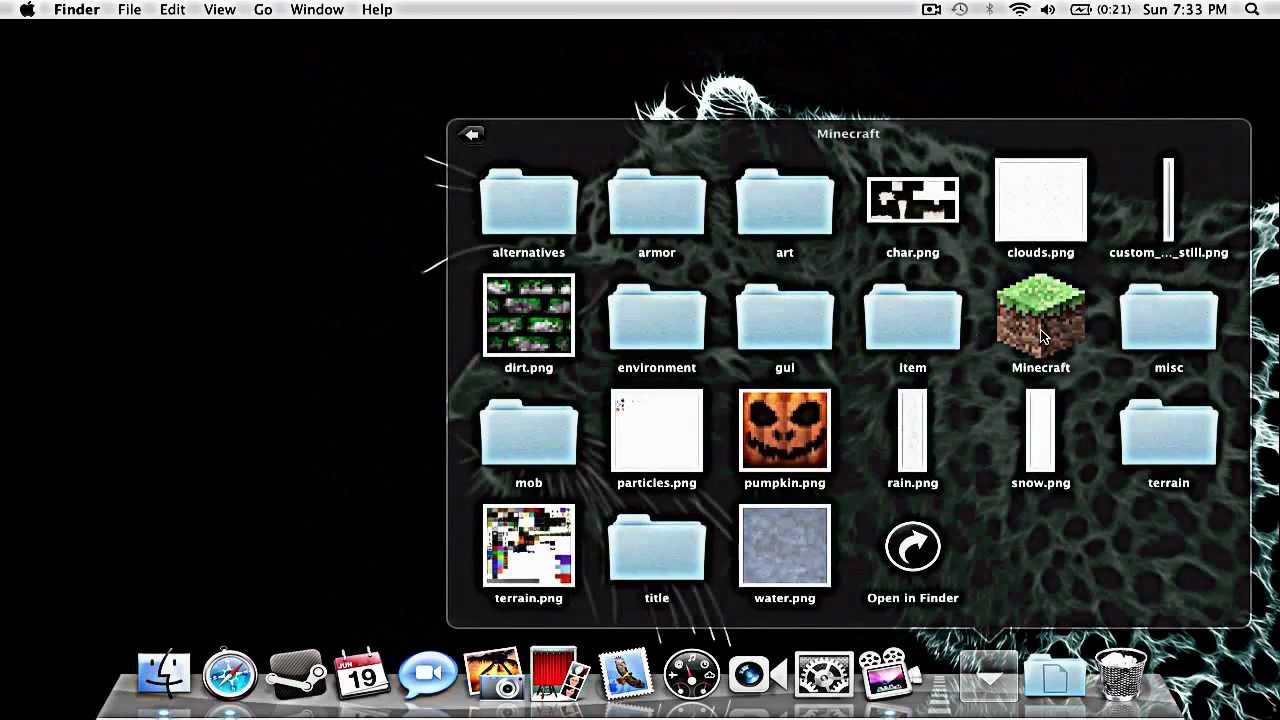The image size is (1280, 720).
Task: Open the Help menu
Action: 376,10
